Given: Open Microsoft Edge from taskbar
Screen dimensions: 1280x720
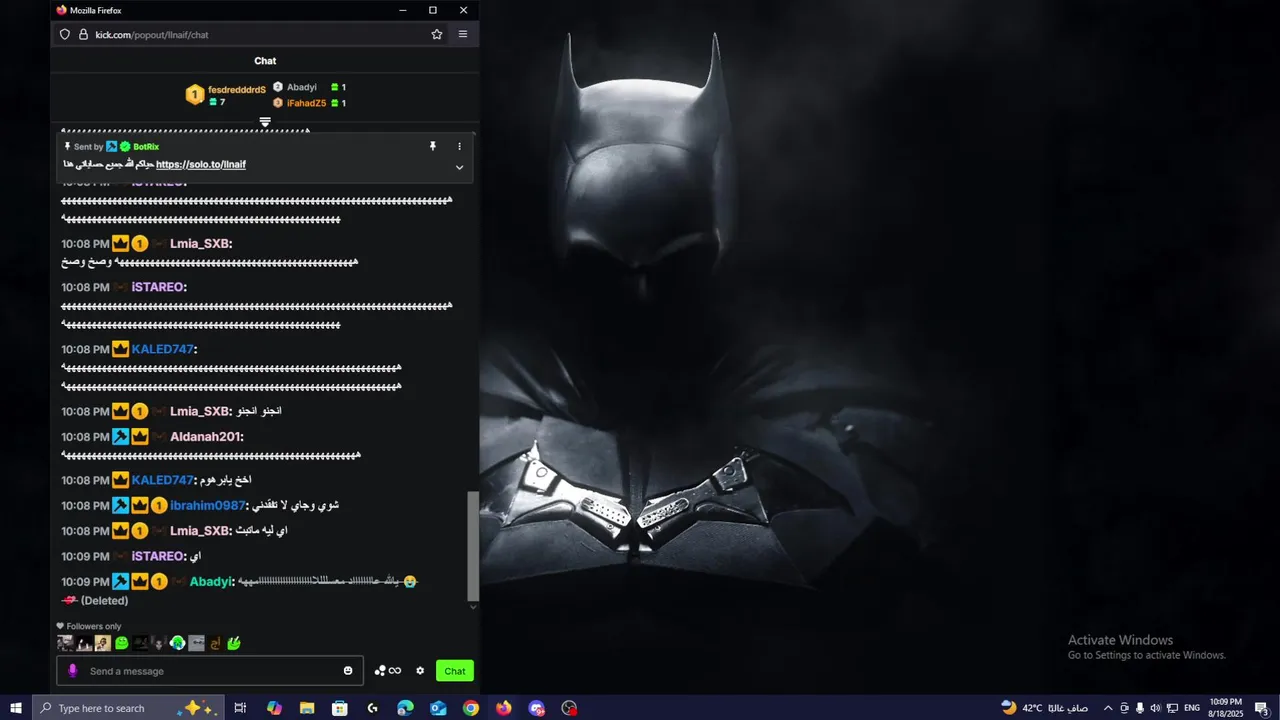Looking at the screenshot, I should pos(405,708).
